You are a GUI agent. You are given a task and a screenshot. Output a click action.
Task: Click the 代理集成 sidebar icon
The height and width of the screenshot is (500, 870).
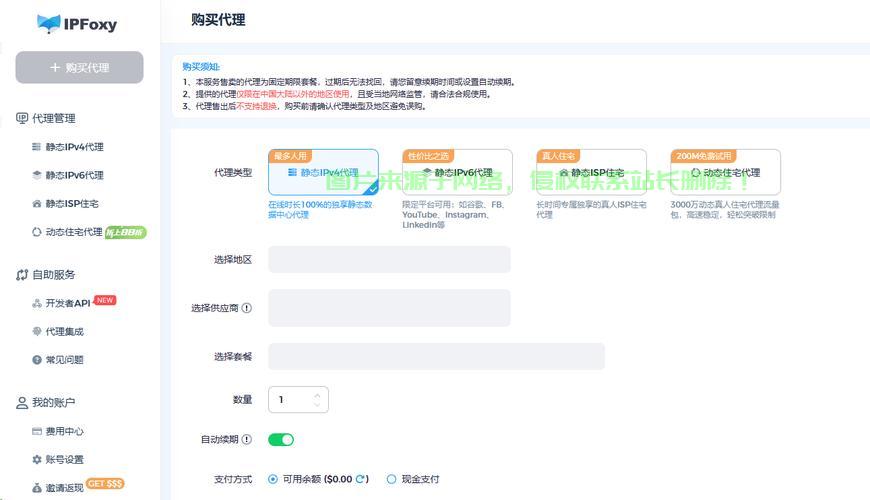[37, 331]
